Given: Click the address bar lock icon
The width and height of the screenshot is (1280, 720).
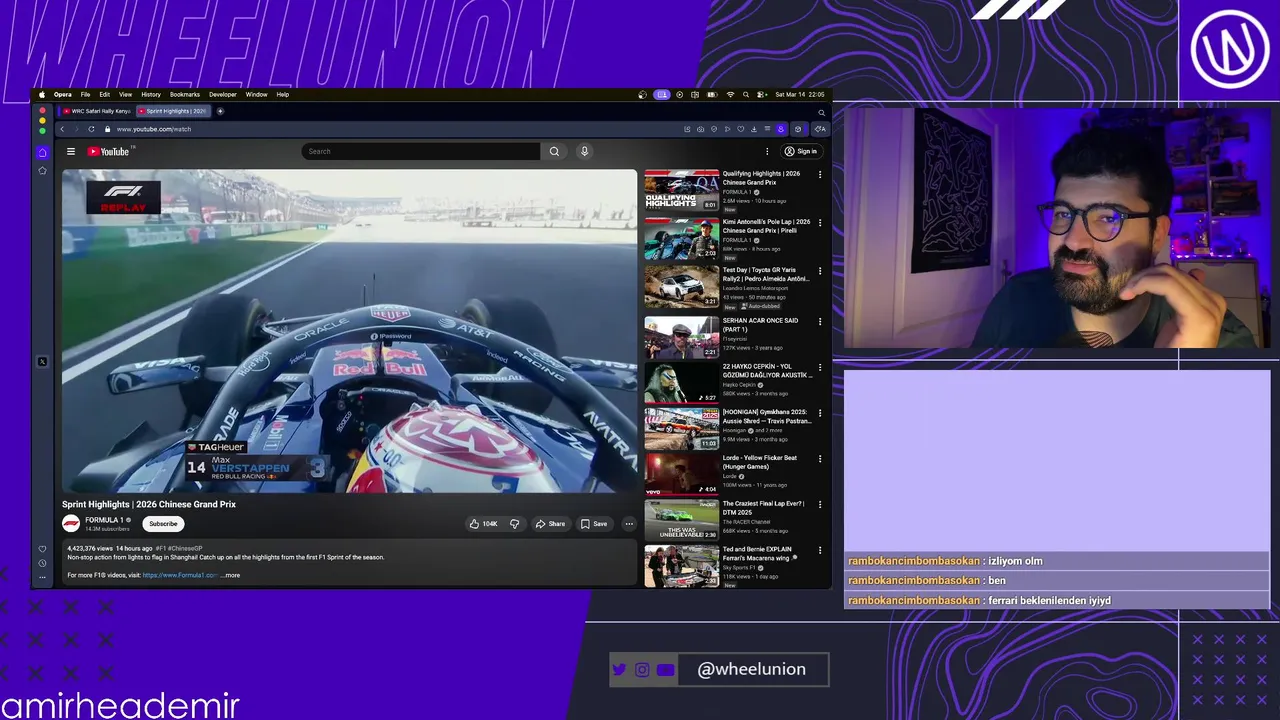Looking at the screenshot, I should [107, 129].
